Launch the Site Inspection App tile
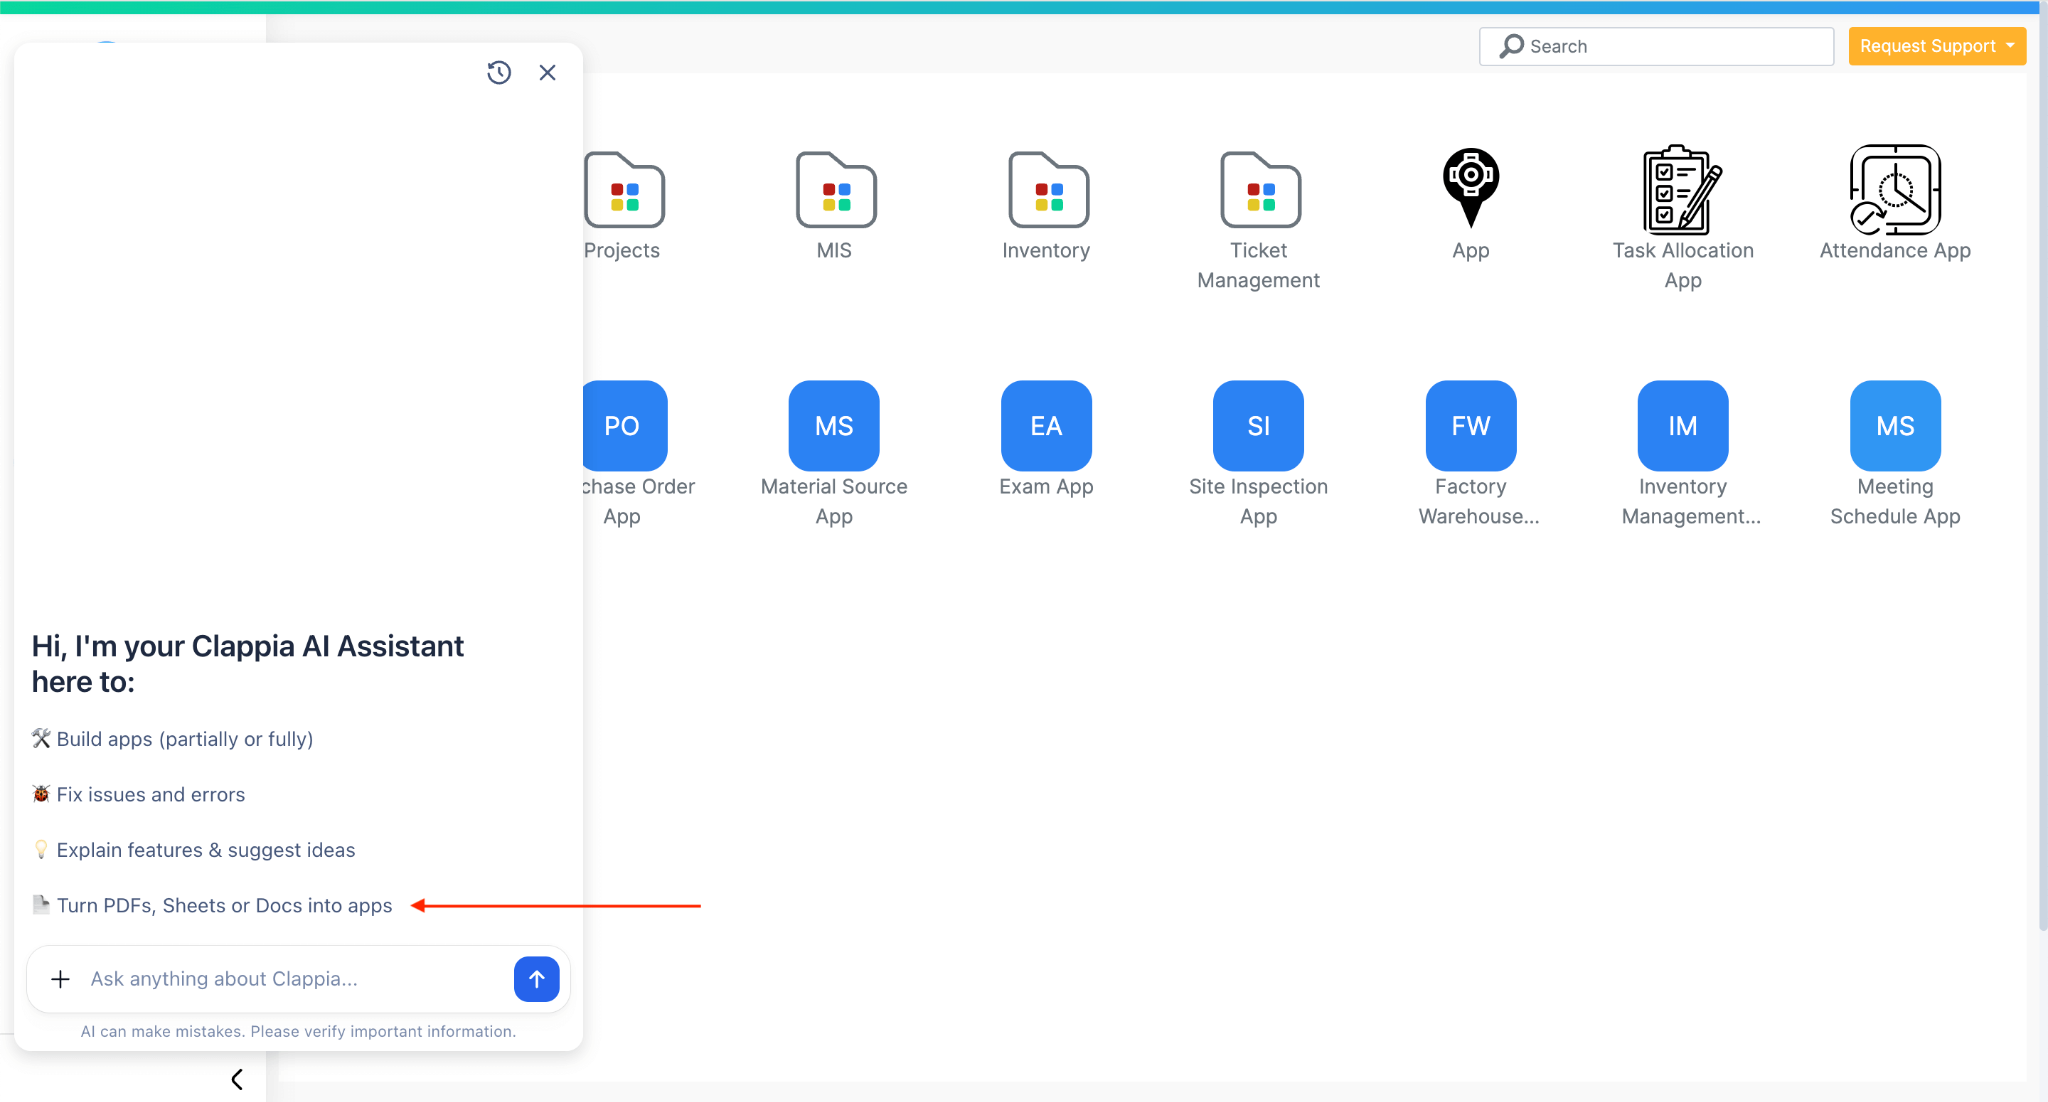This screenshot has width=2048, height=1102. 1258,426
